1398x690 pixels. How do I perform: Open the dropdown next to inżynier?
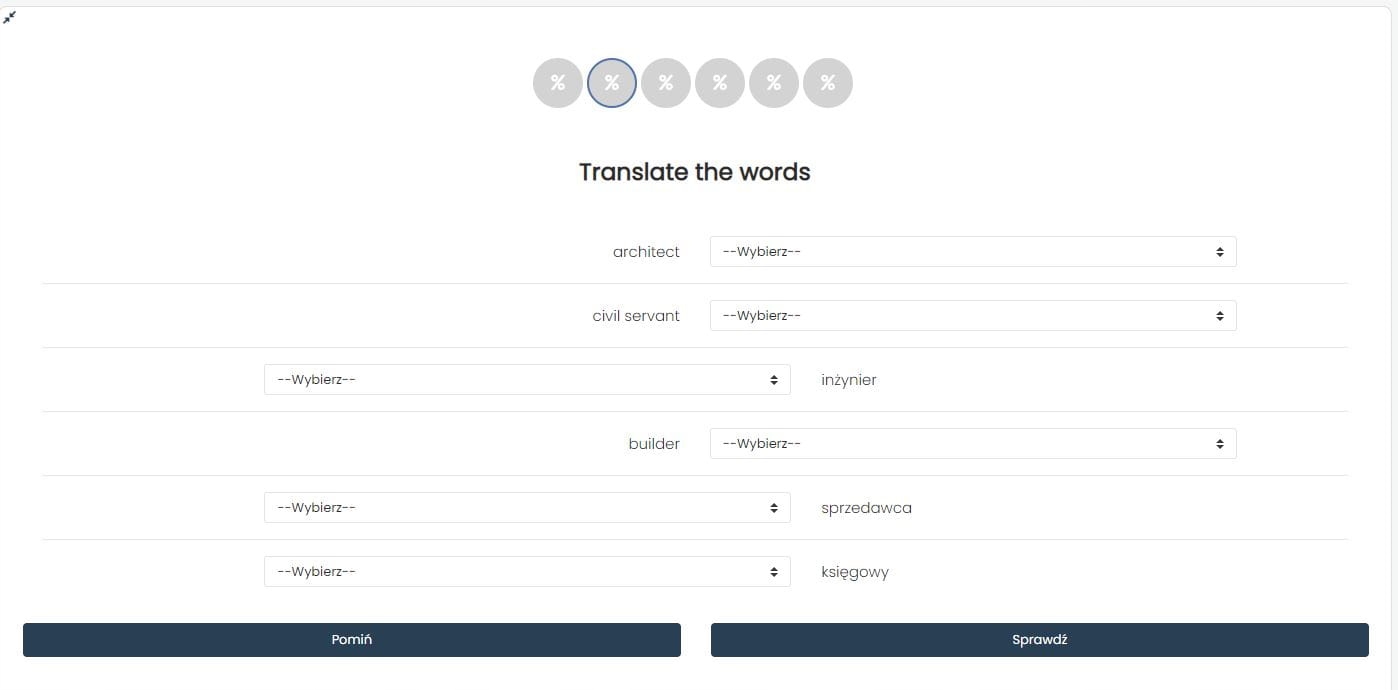(x=527, y=380)
